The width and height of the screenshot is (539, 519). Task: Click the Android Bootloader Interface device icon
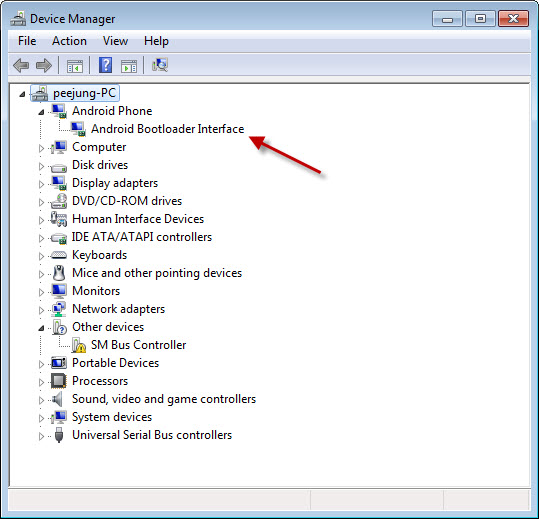[78, 129]
